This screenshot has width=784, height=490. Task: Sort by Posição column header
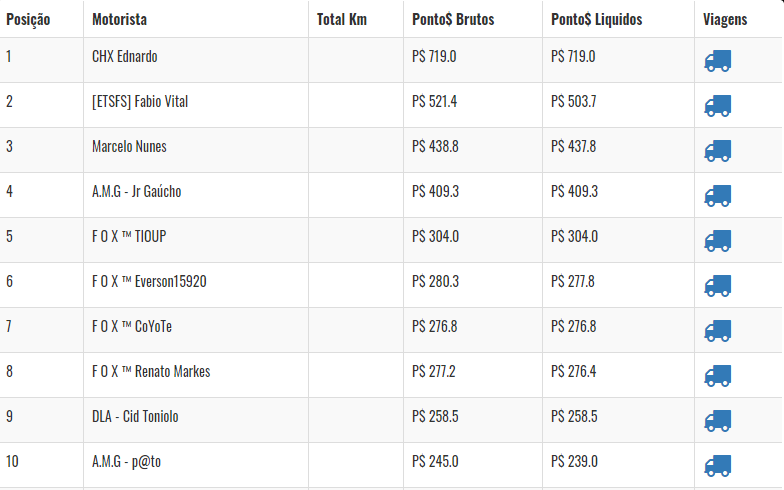[x=28, y=20]
